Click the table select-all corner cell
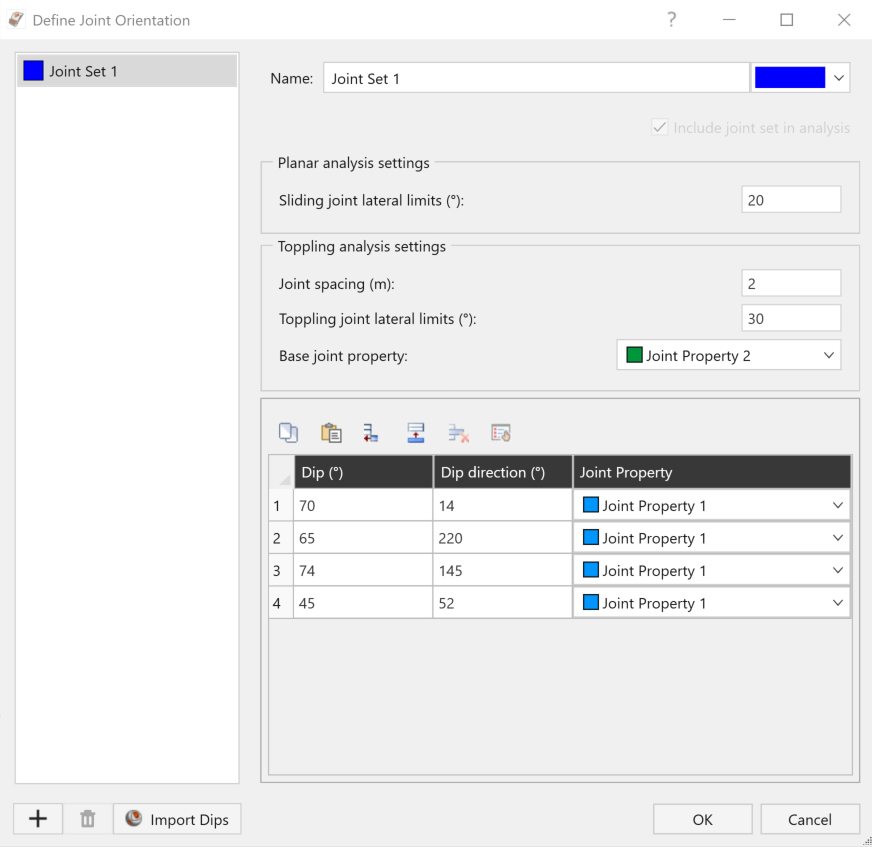This screenshot has width=872, height=847. point(281,472)
